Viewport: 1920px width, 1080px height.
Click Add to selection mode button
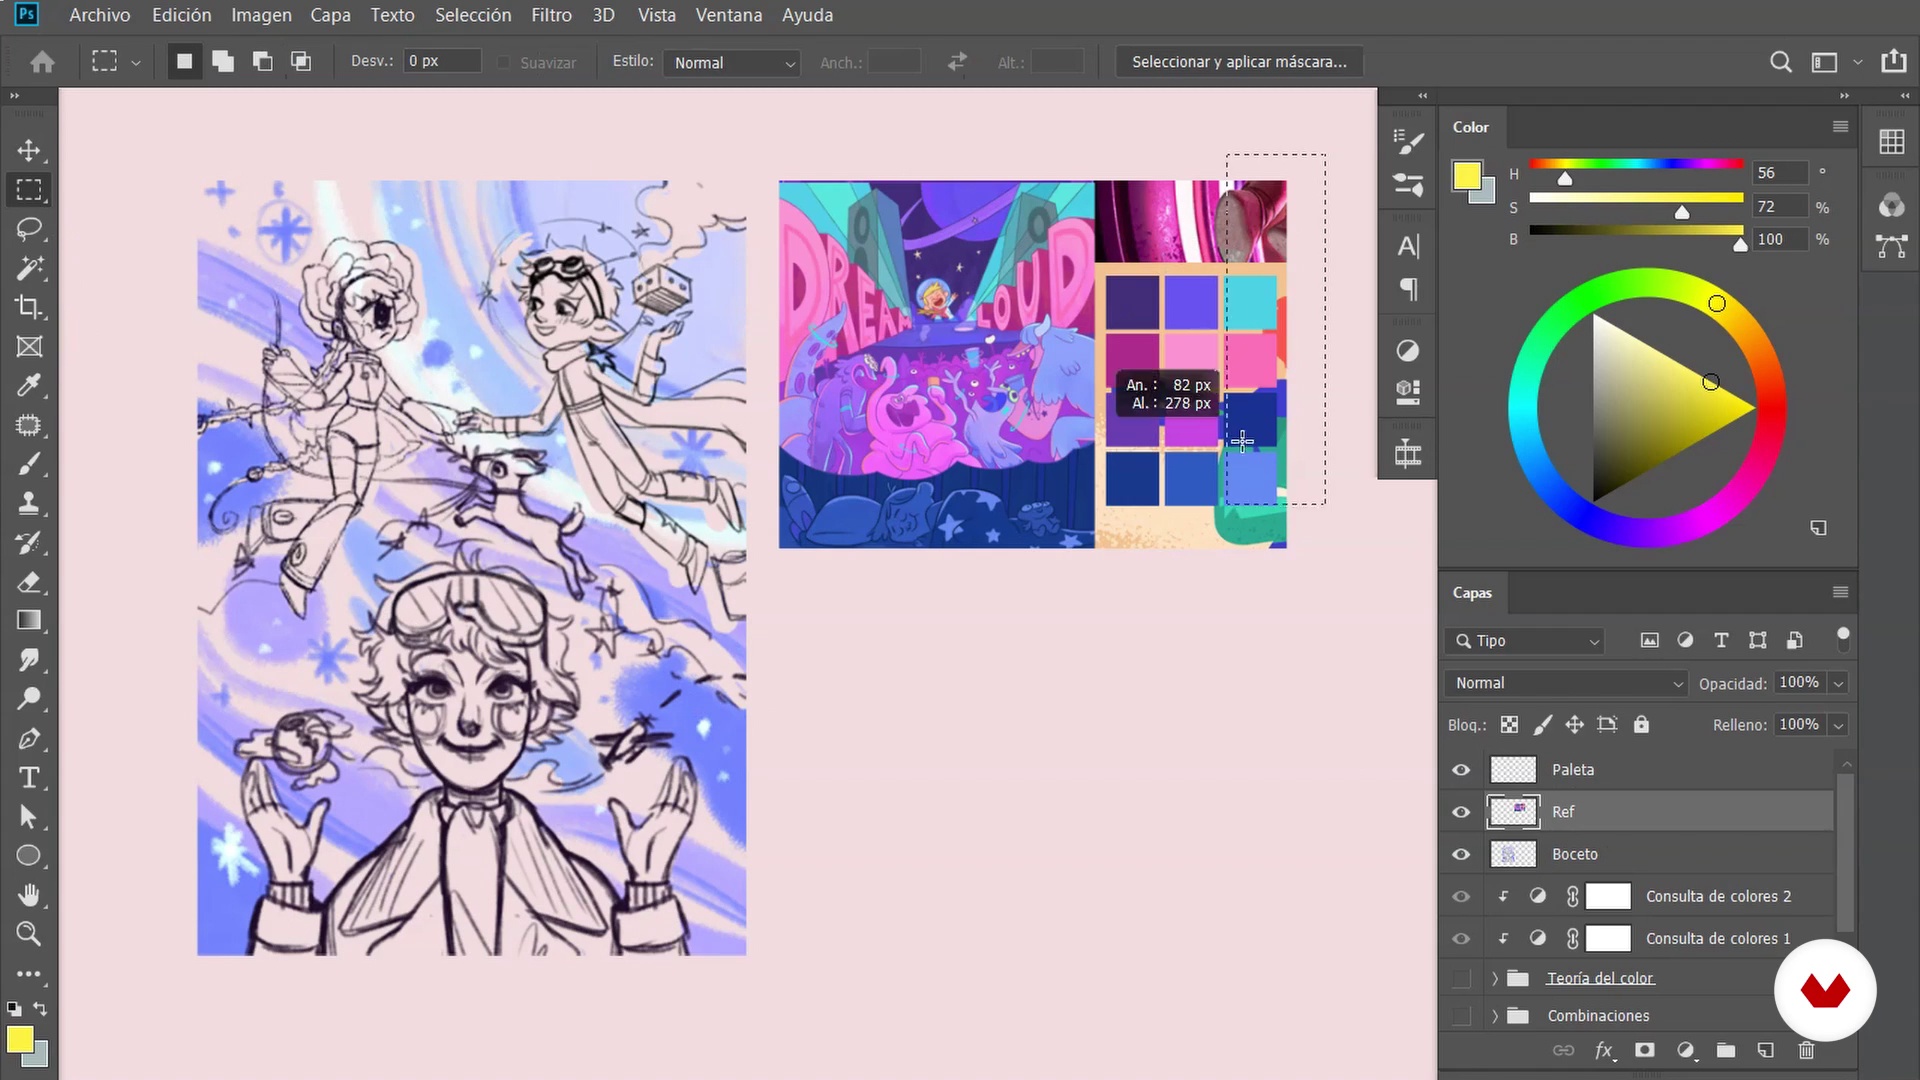coord(223,61)
